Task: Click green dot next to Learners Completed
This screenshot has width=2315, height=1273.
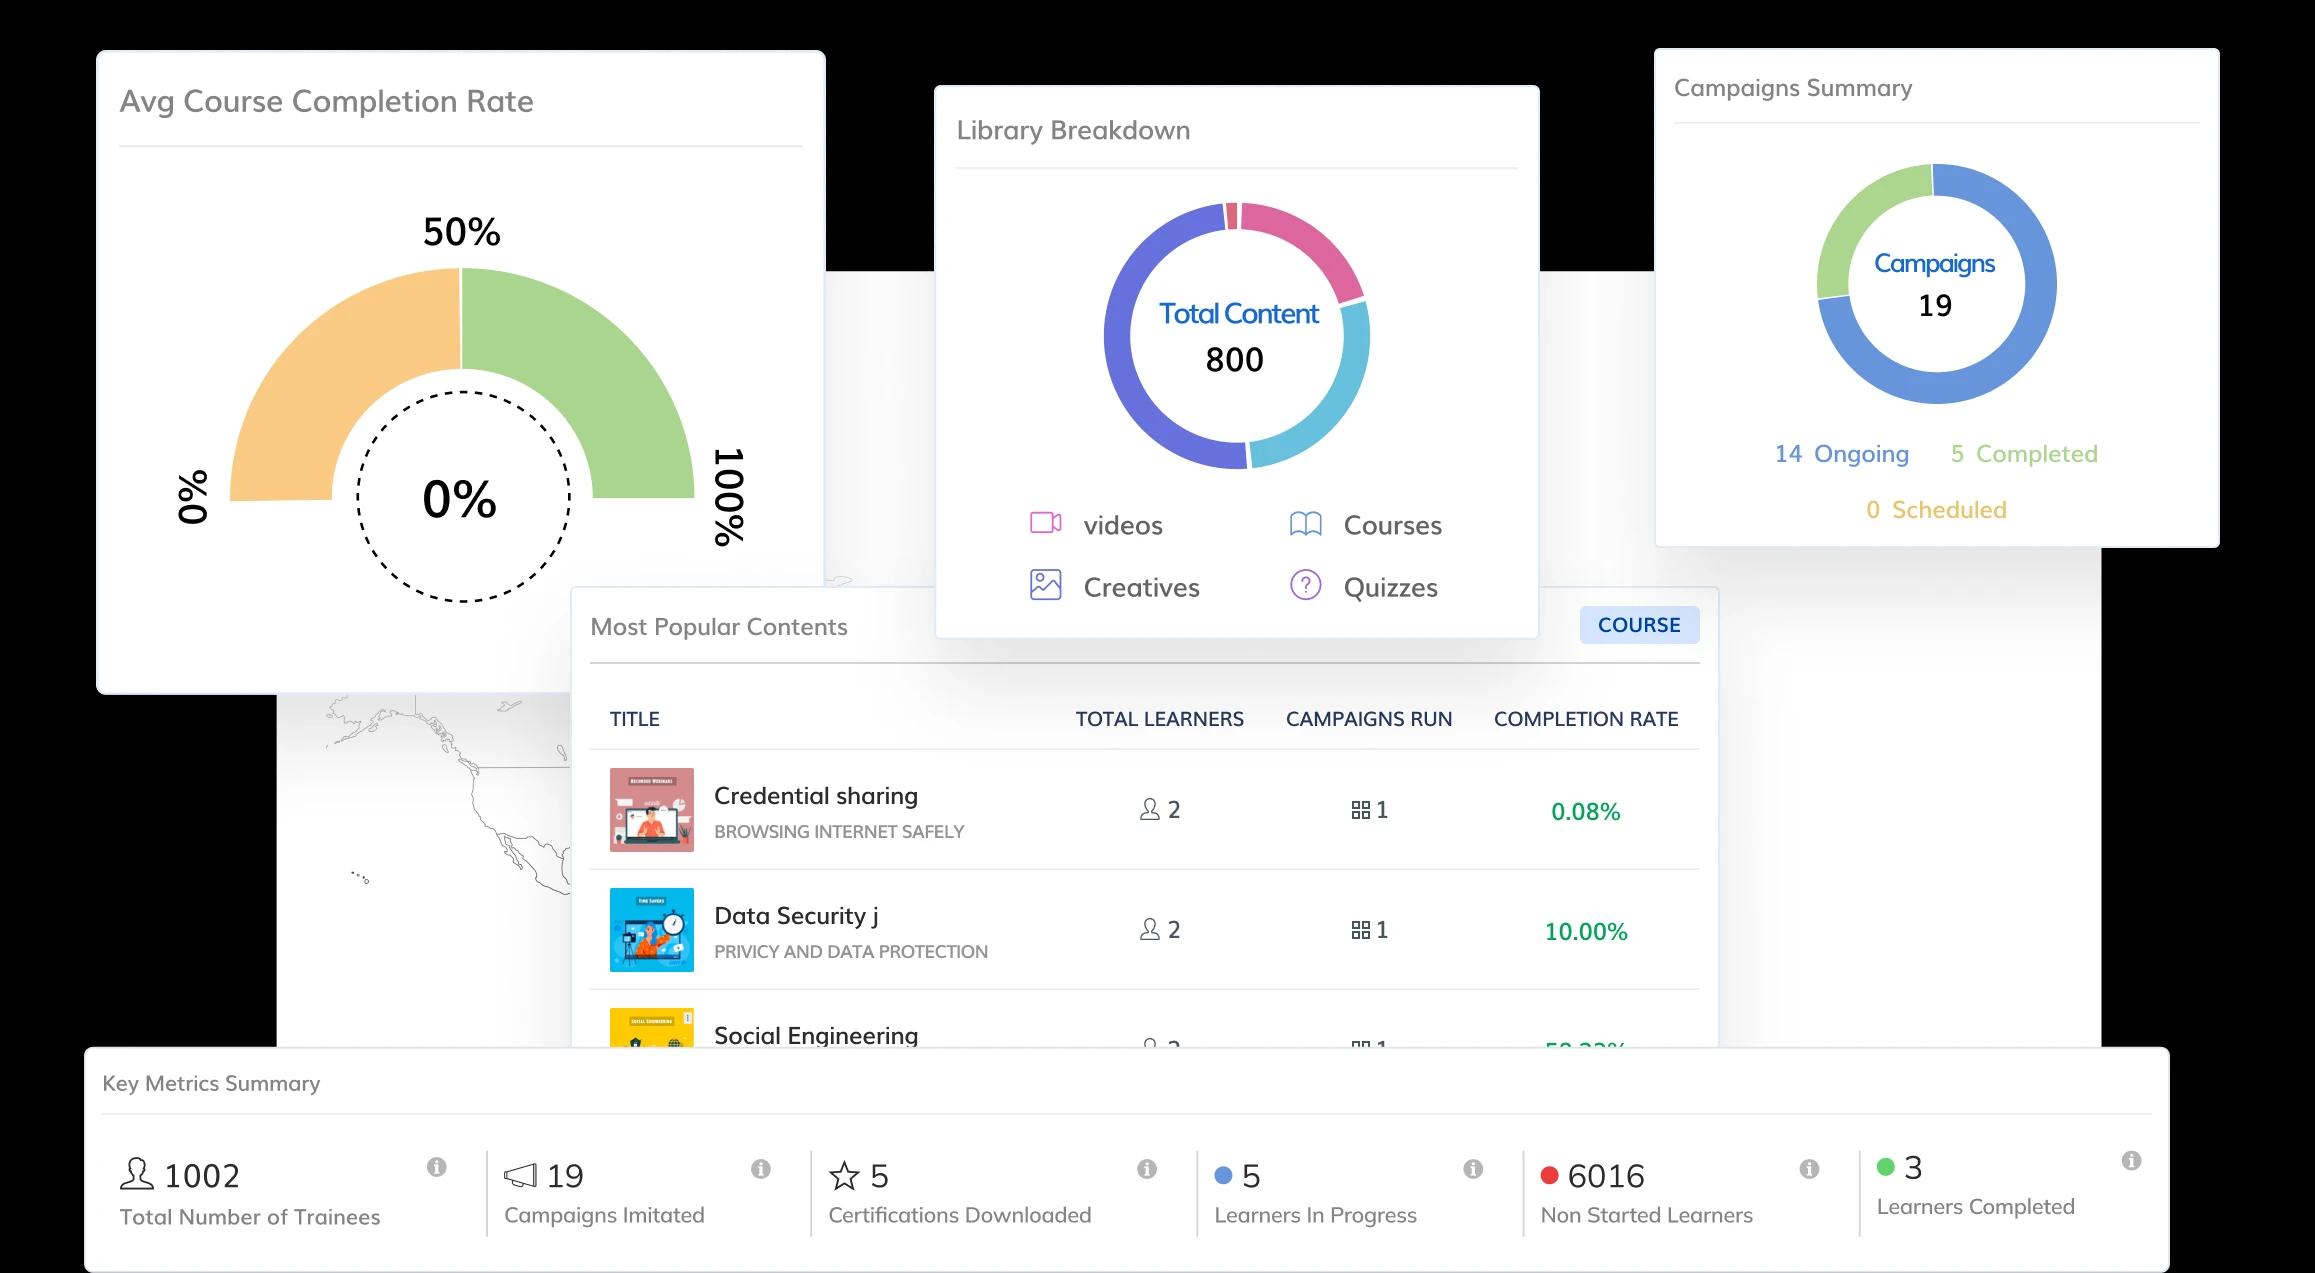Action: click(x=1886, y=1167)
